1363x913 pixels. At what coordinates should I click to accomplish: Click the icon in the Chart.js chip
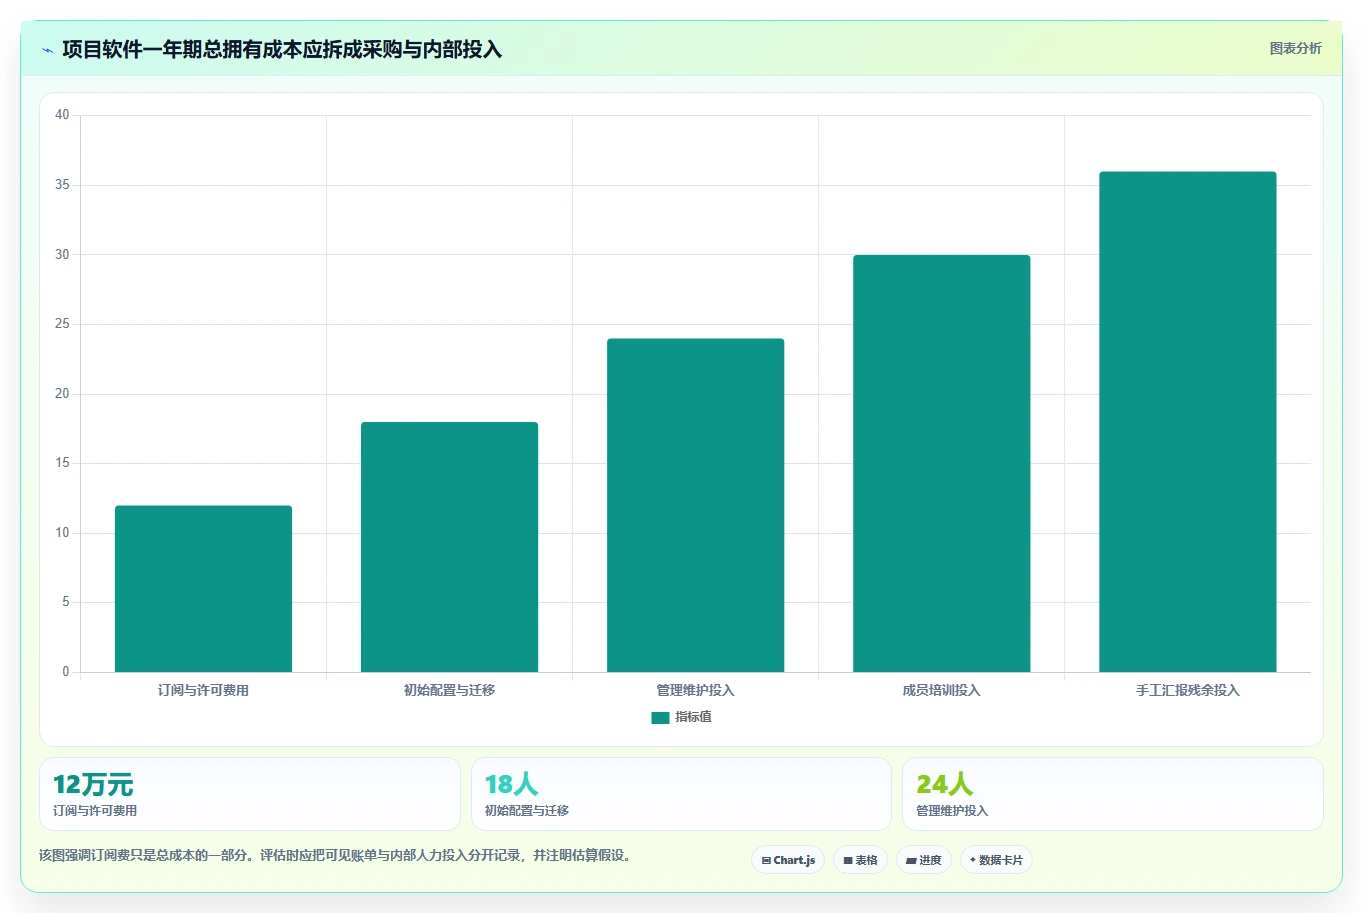click(766, 860)
